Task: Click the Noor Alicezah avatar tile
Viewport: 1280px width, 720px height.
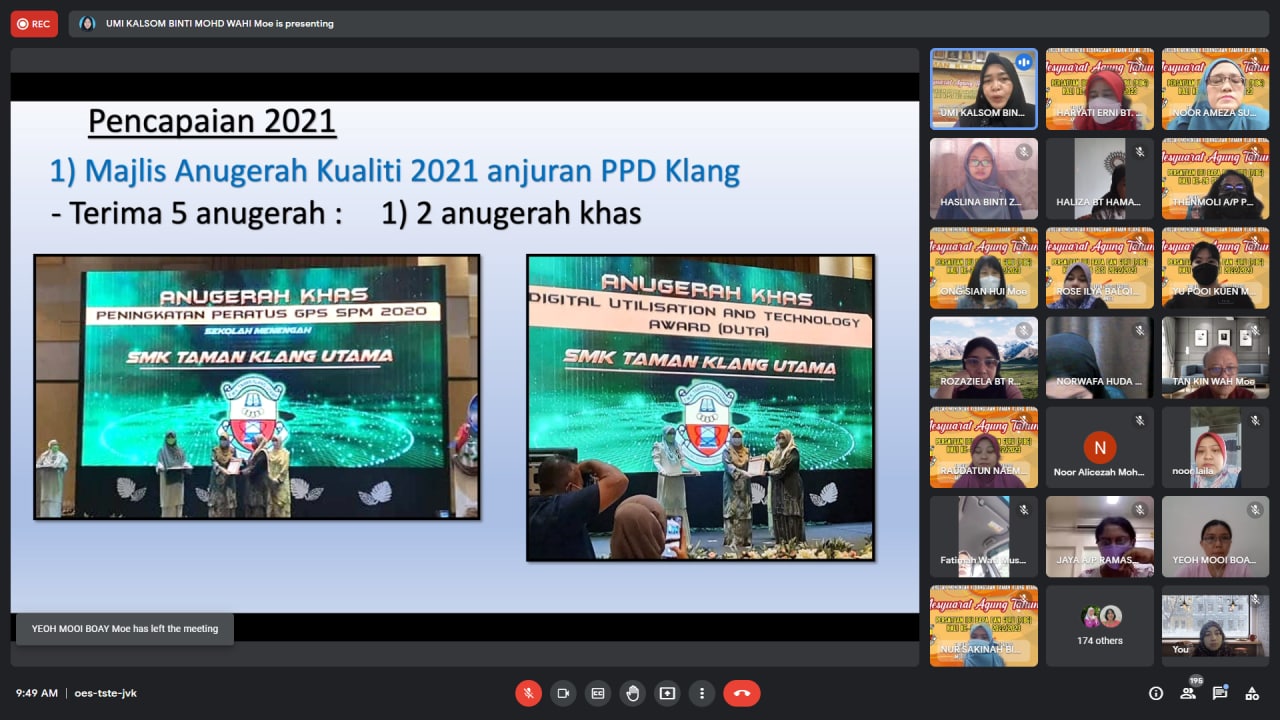Action: point(1100,448)
